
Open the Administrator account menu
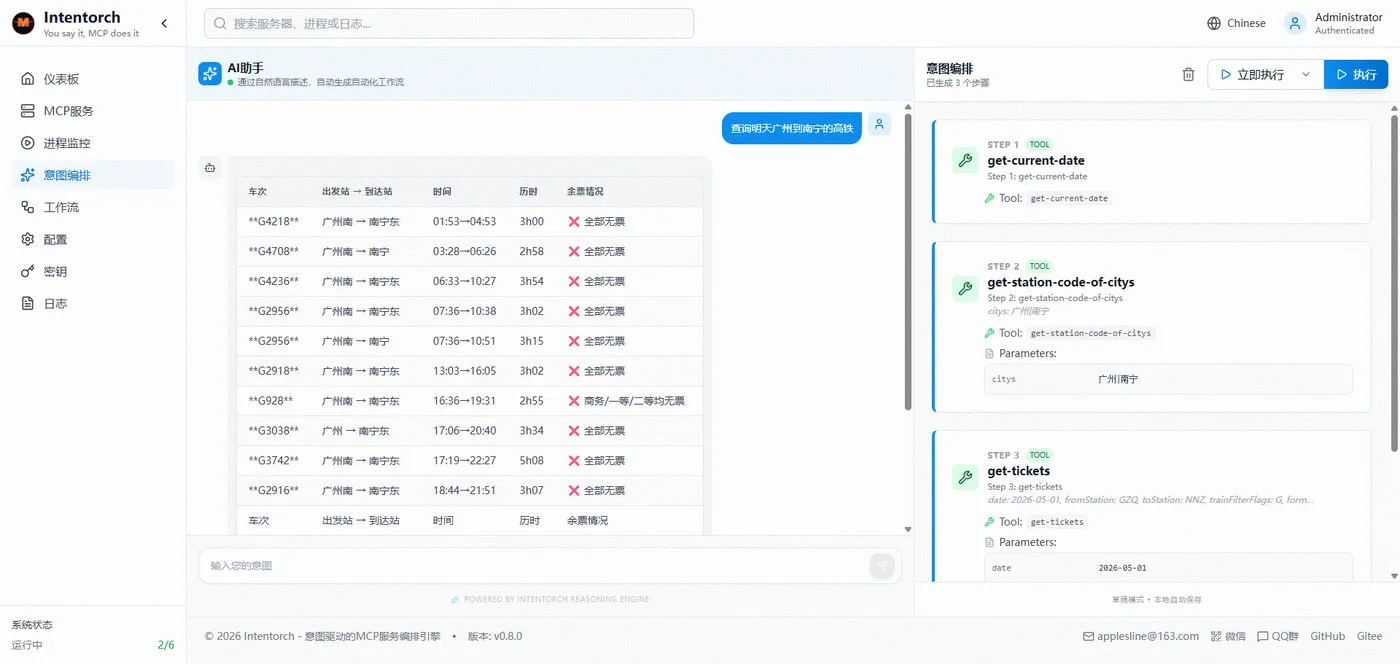[x=1336, y=23]
